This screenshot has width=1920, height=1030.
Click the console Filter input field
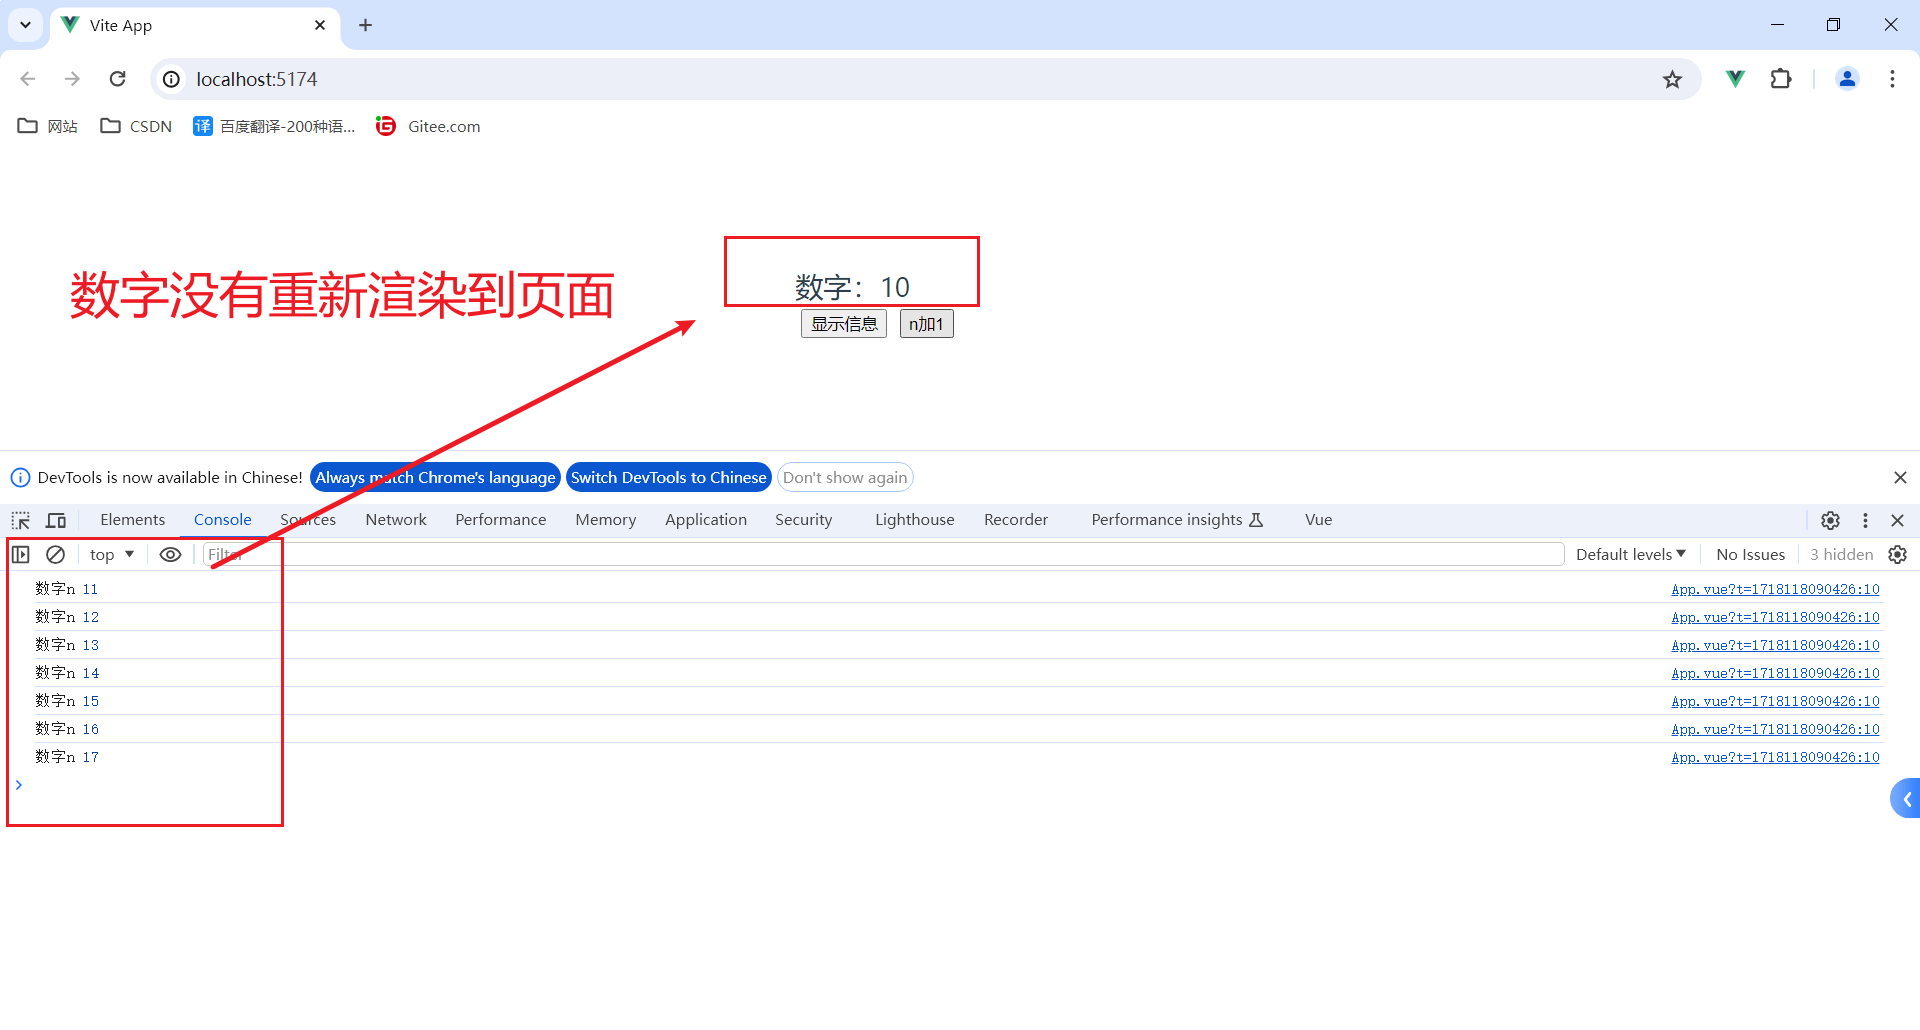pyautogui.click(x=880, y=554)
